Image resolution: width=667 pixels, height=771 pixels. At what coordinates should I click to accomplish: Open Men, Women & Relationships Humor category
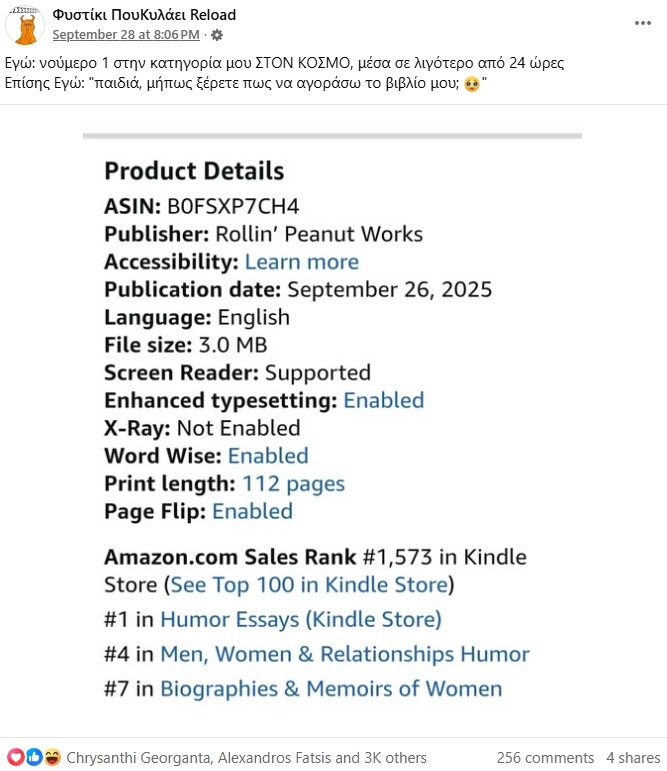(x=345, y=654)
